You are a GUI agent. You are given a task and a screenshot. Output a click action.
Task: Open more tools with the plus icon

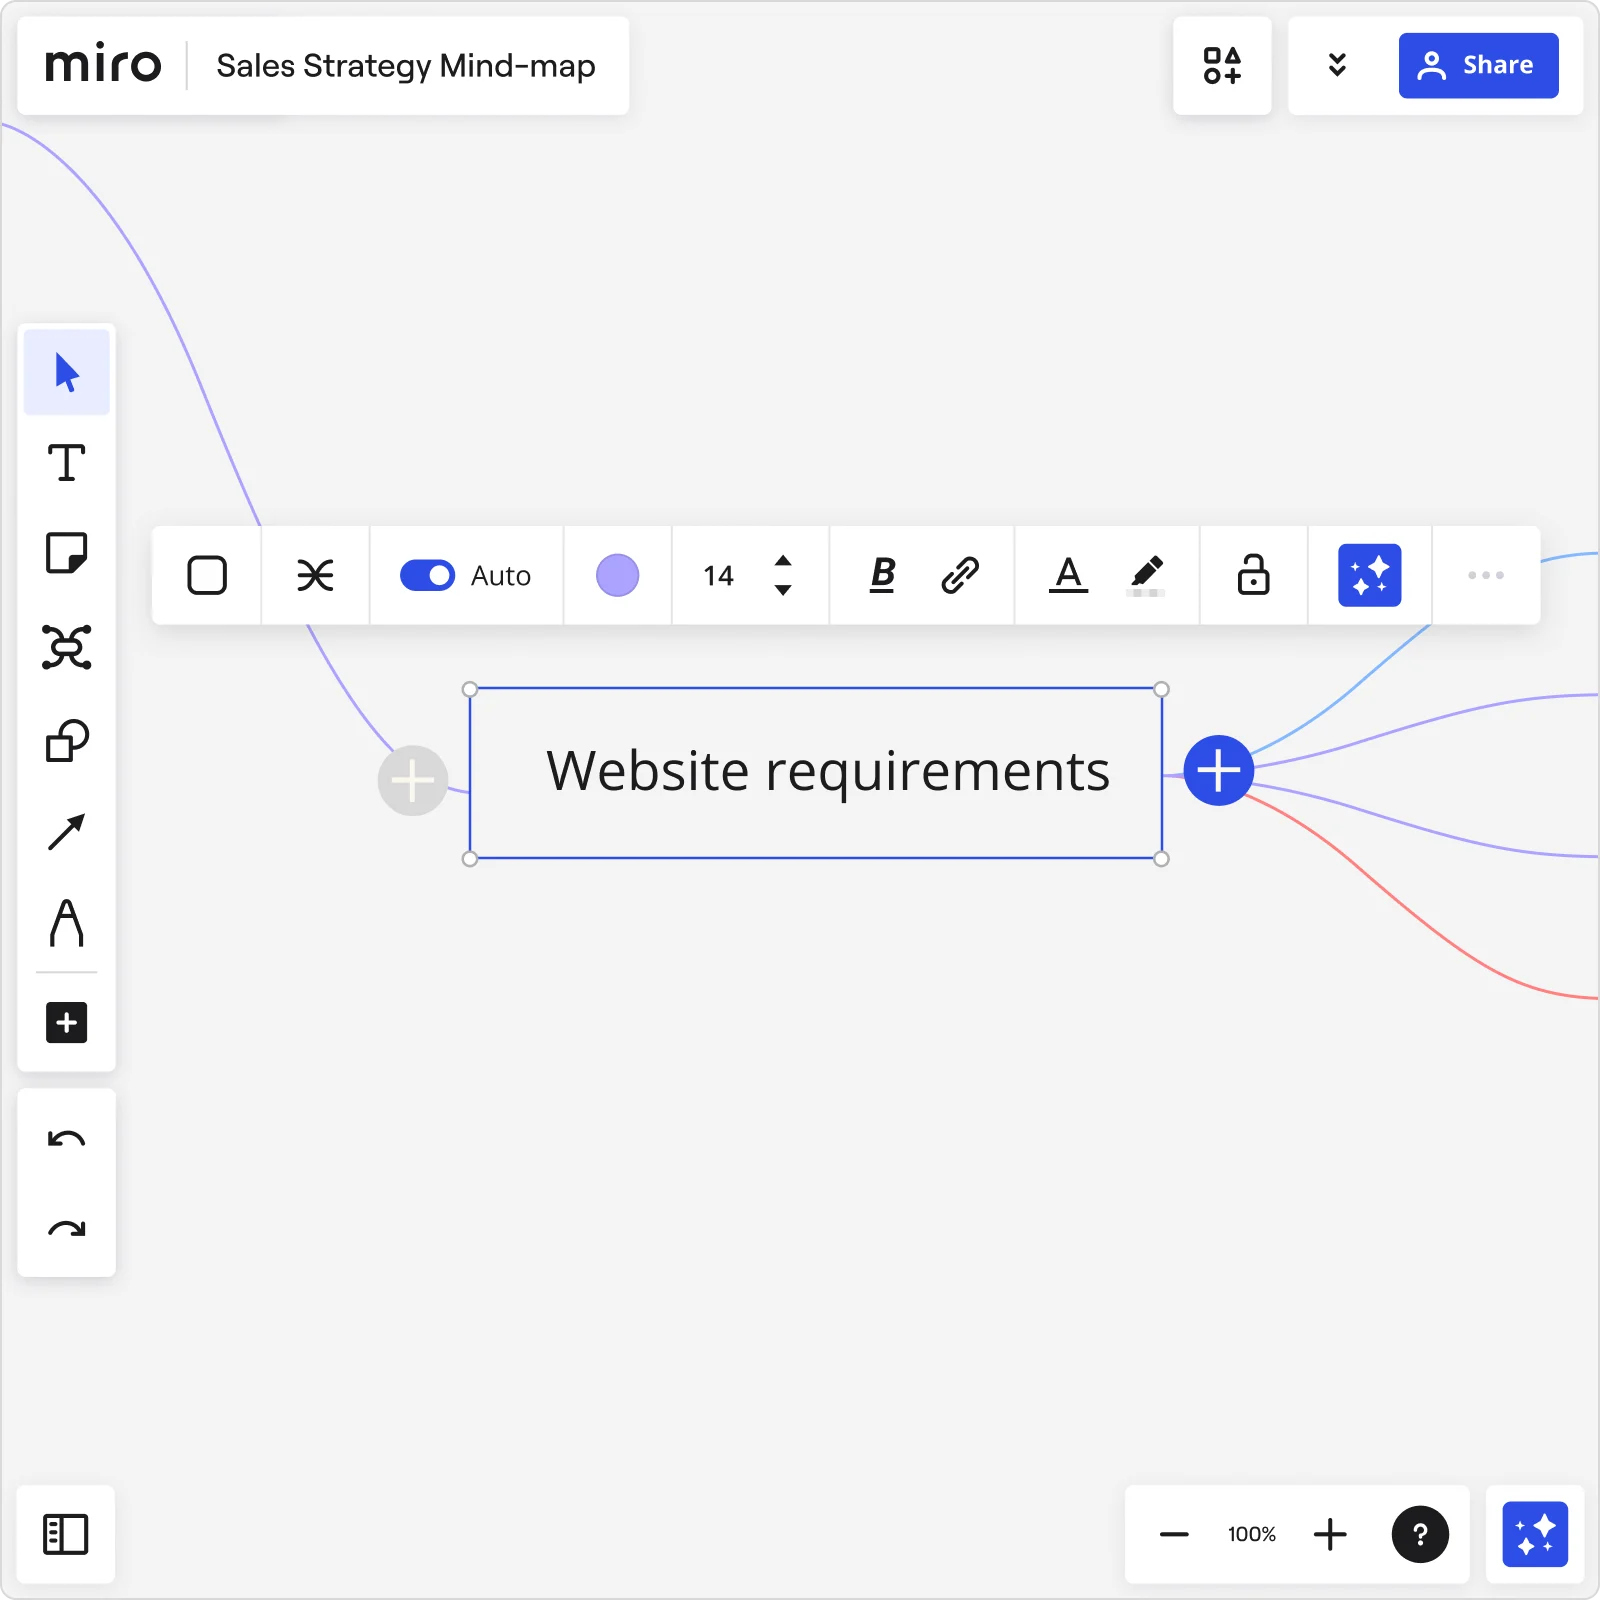[x=66, y=1022]
